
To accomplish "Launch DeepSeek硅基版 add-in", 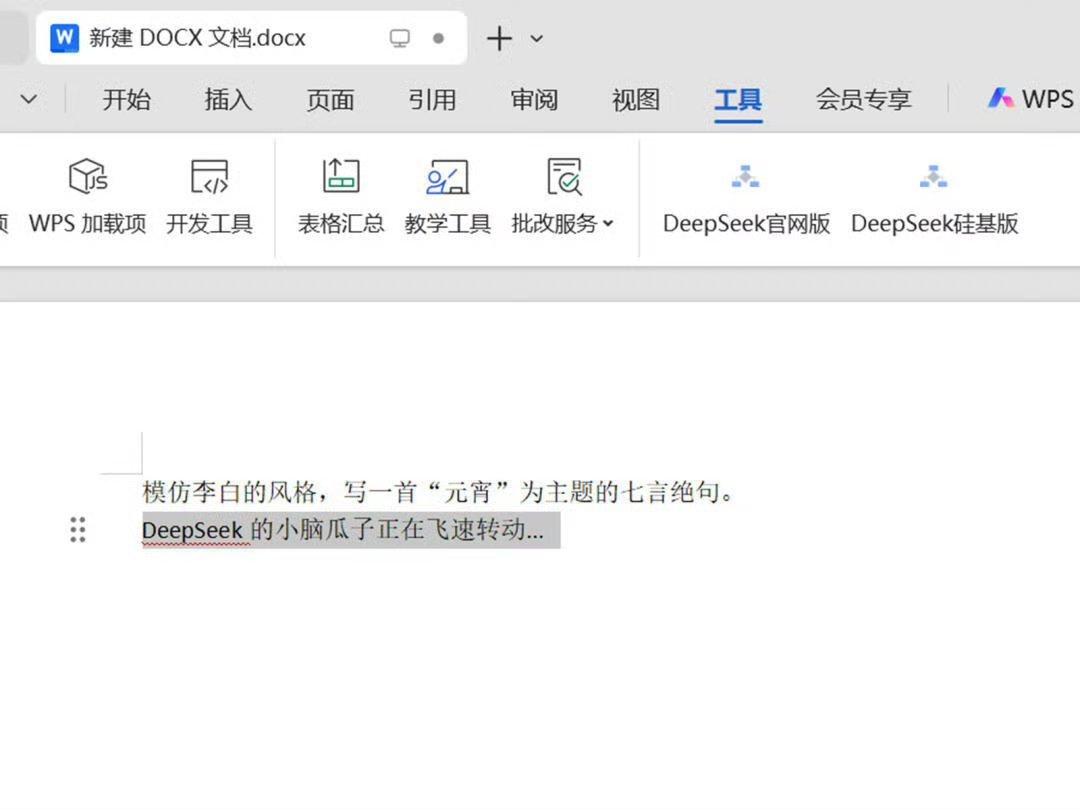I will coord(934,198).
